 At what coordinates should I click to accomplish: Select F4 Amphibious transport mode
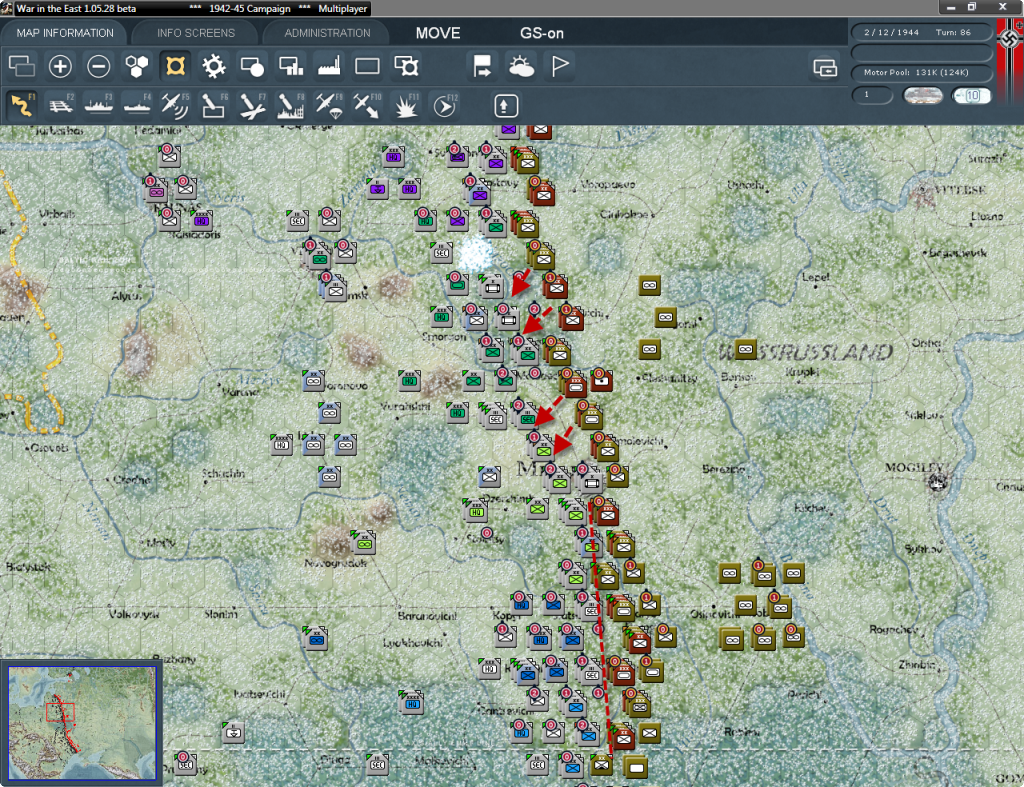[136, 106]
